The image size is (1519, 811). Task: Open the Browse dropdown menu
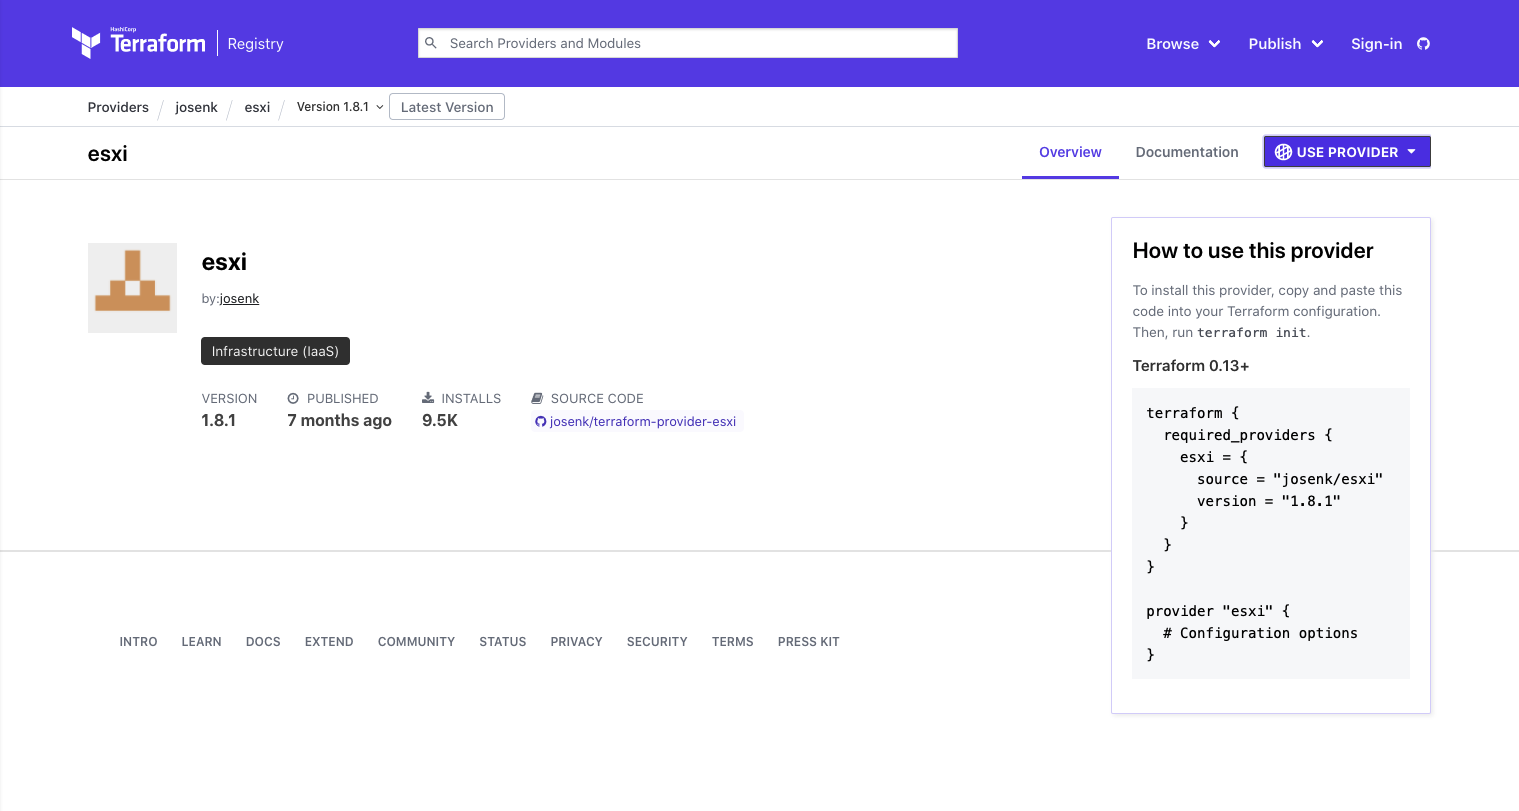click(x=1182, y=43)
